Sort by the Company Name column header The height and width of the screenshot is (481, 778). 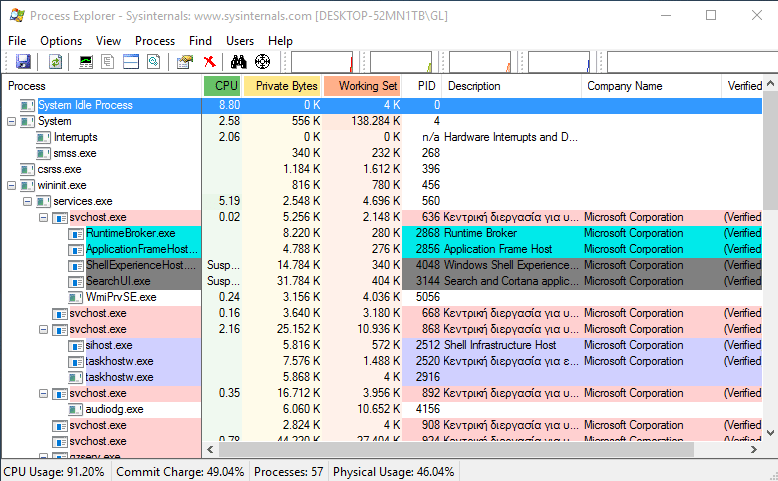click(x=651, y=86)
